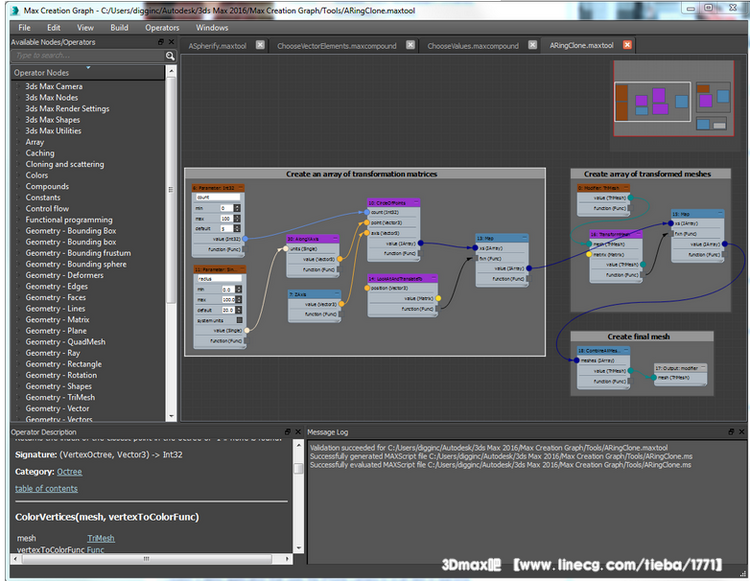This screenshot has width=750, height=581.
Task: Open the File menu
Action: pyautogui.click(x=24, y=28)
